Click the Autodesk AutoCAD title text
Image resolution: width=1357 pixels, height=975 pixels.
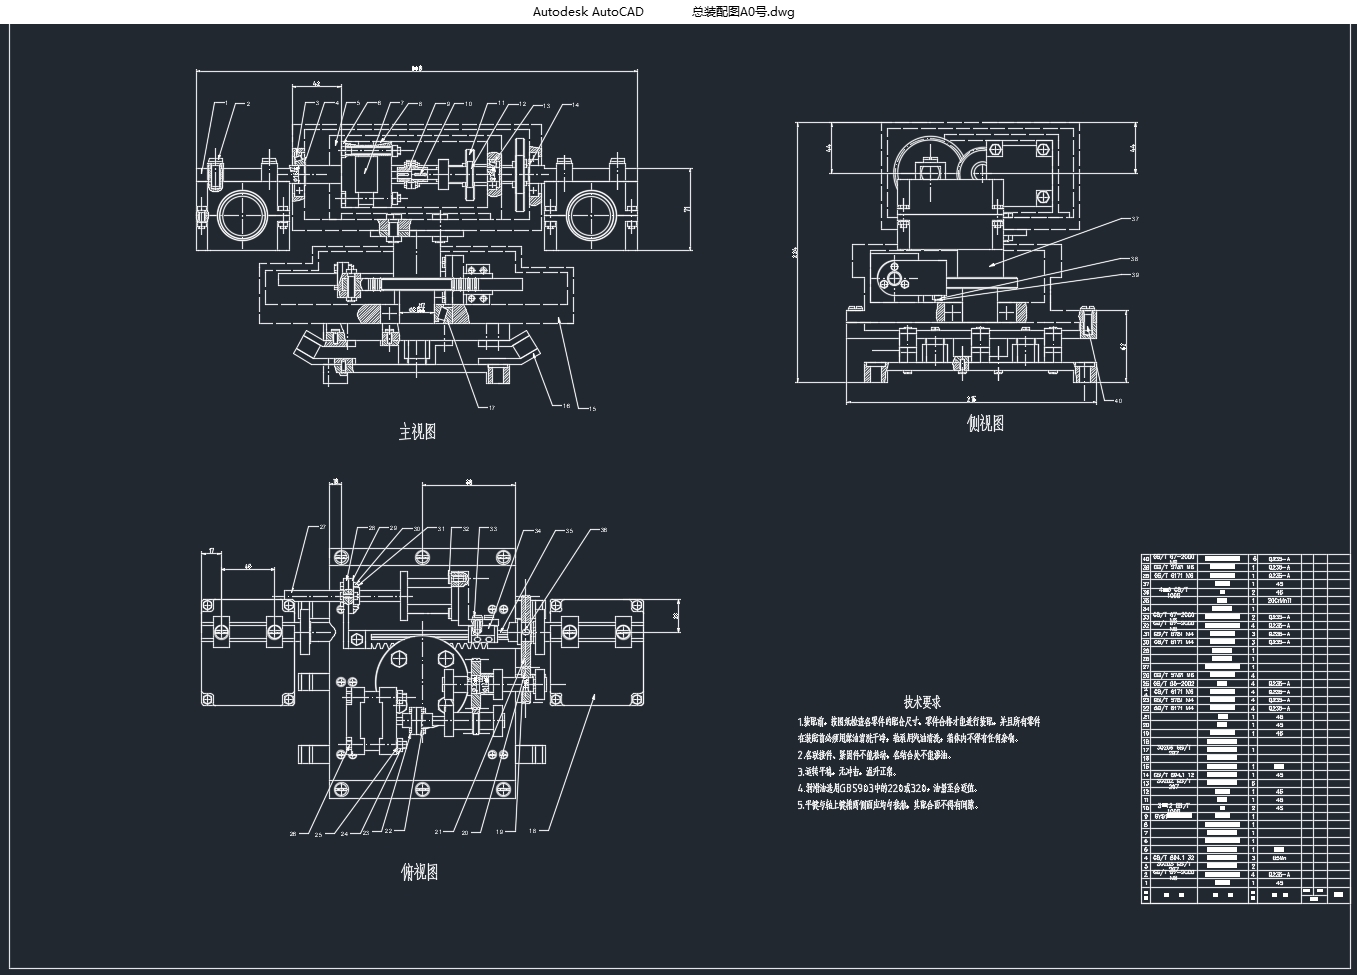point(588,12)
